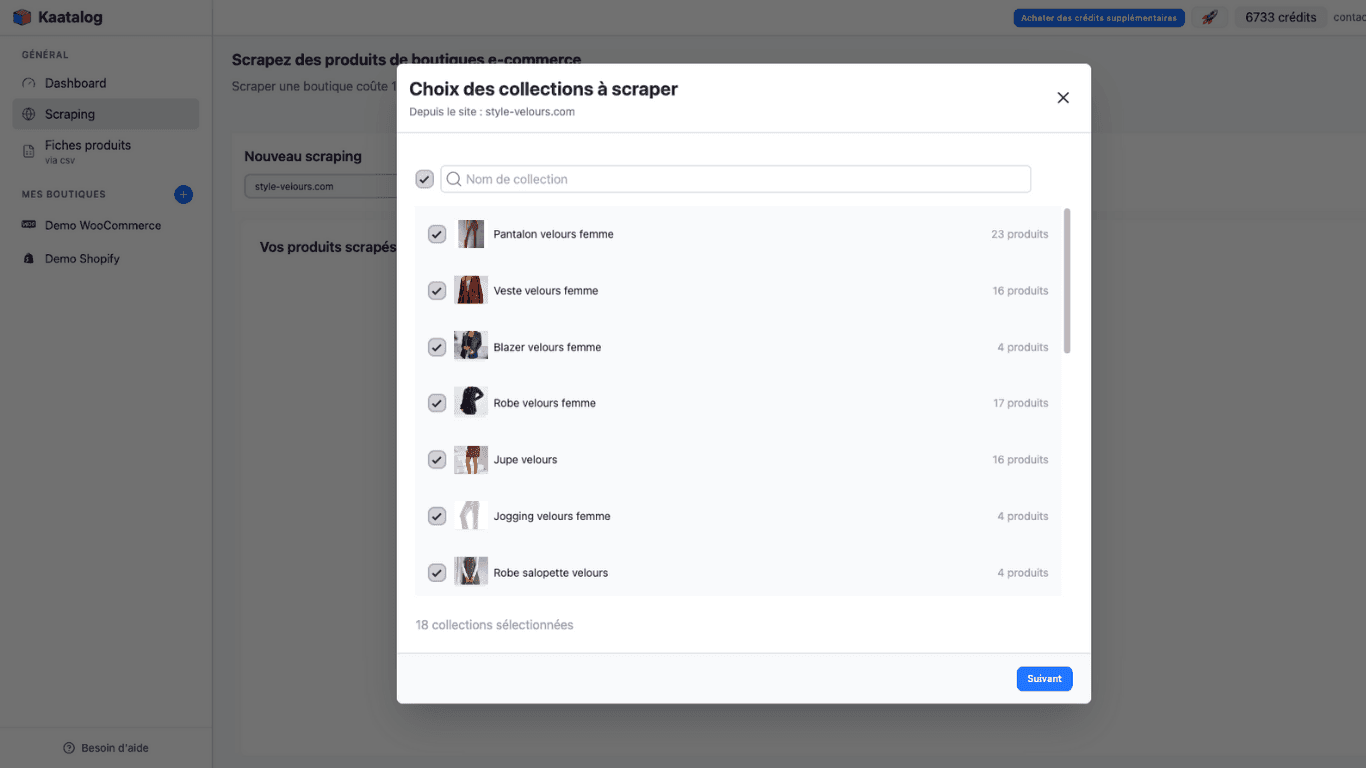1366x768 pixels.
Task: Click the Kaatalog cube logo
Action: [x=21, y=16]
